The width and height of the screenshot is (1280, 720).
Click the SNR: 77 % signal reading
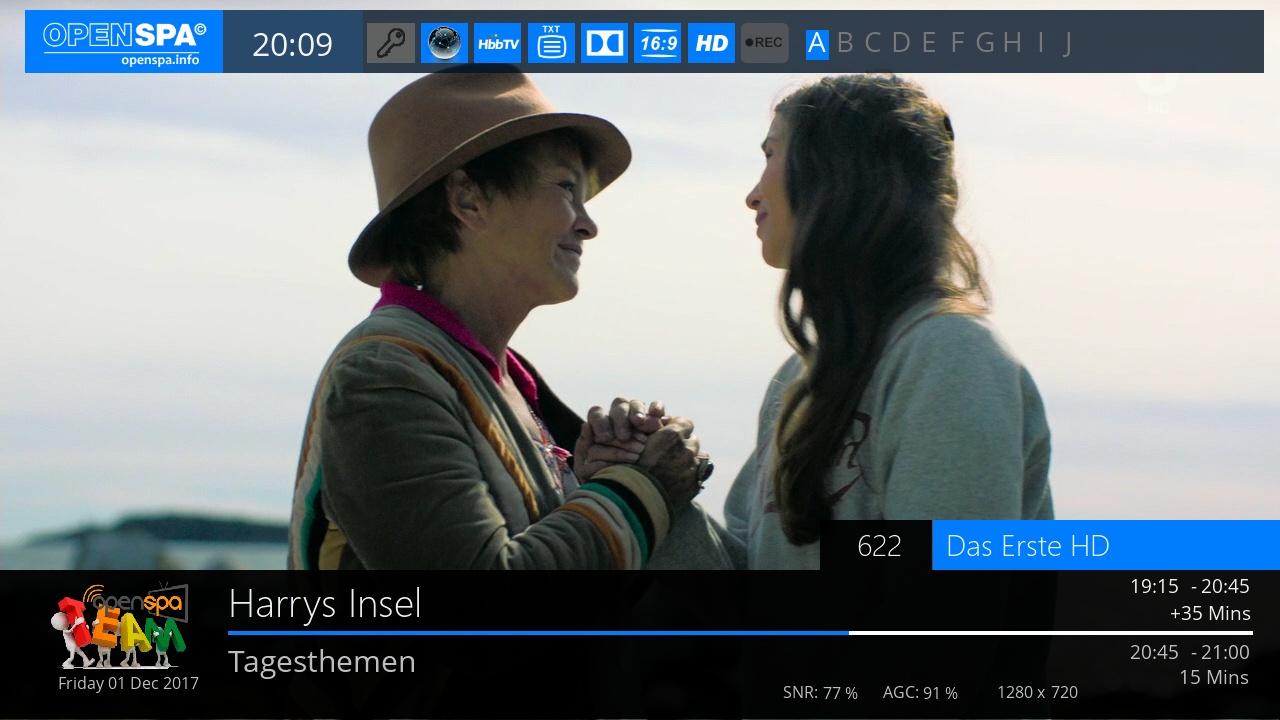click(x=820, y=693)
